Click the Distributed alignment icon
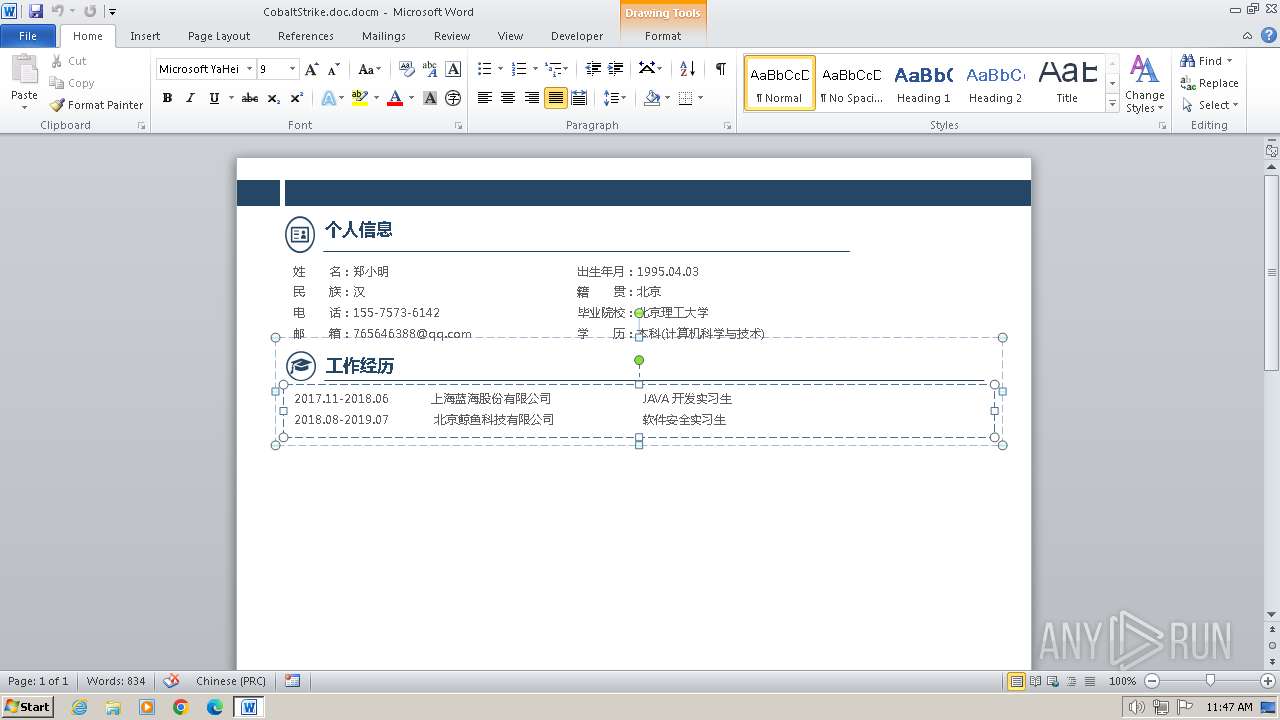 579,98
